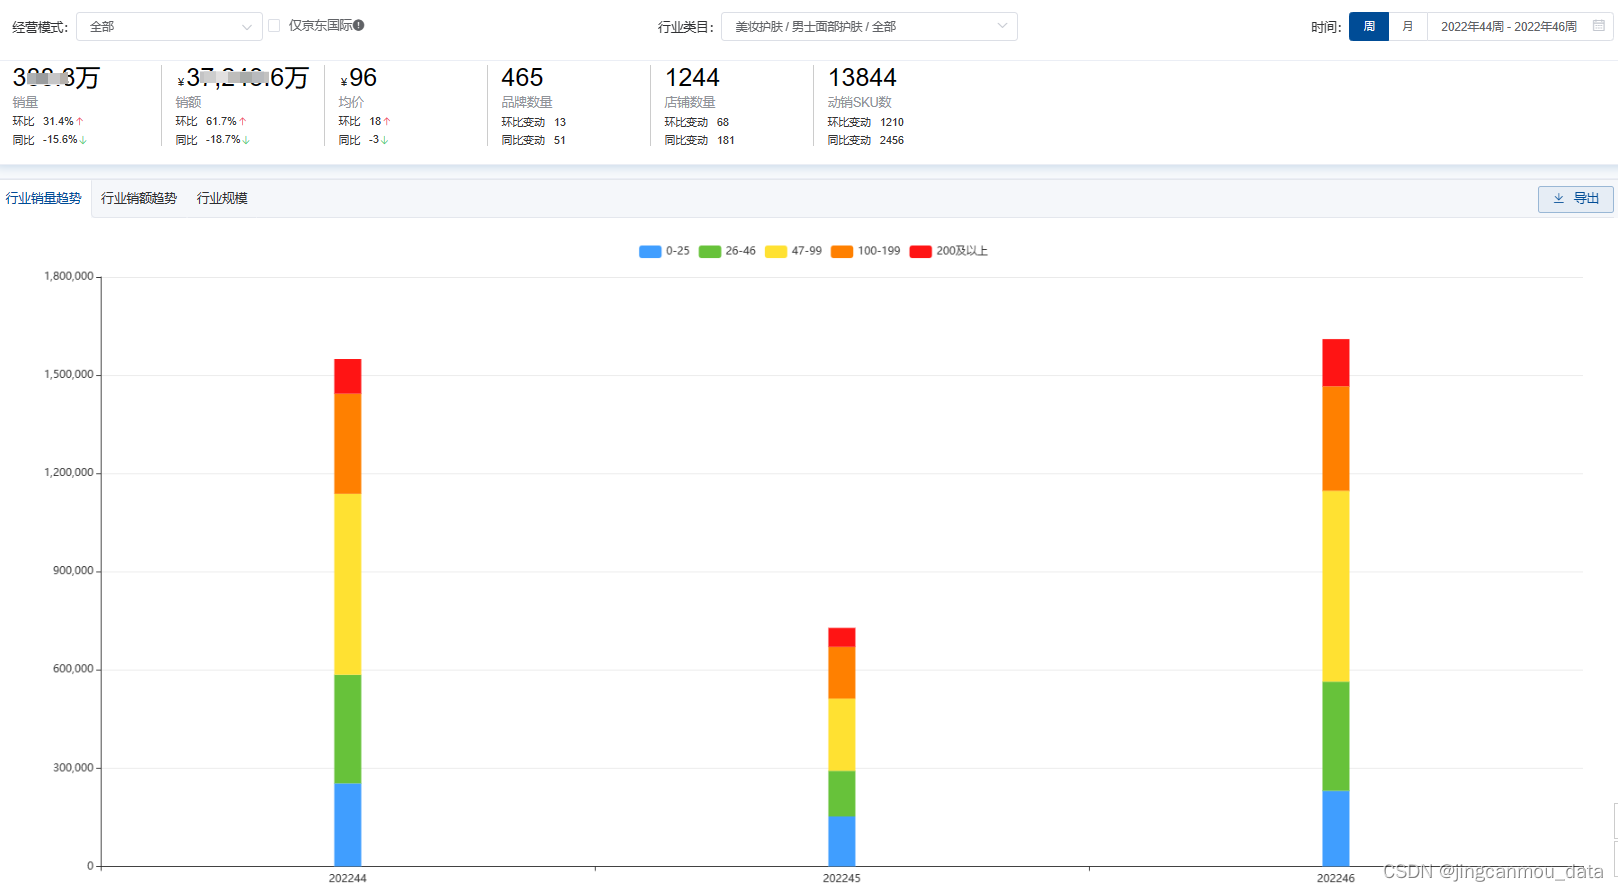The image size is (1618, 891).
Task: Open the 经营模式 dropdown showing 全部
Action: (x=169, y=27)
